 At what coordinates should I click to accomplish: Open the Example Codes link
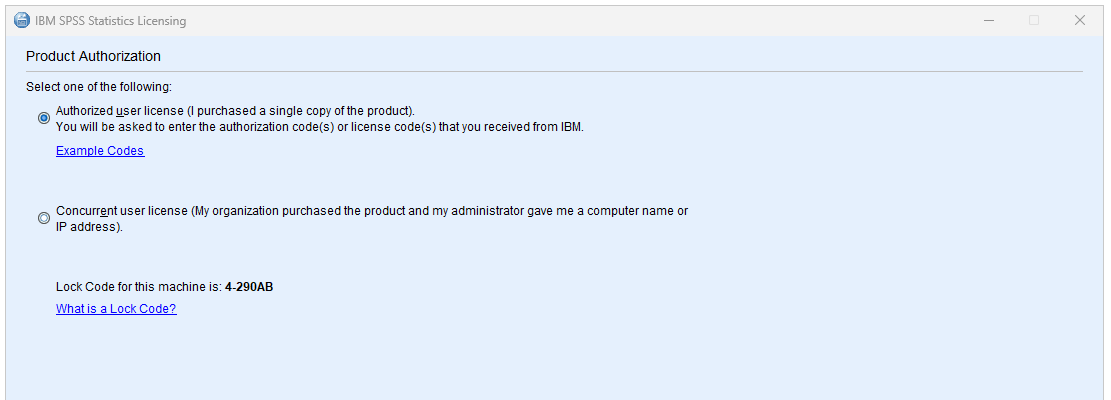point(100,151)
